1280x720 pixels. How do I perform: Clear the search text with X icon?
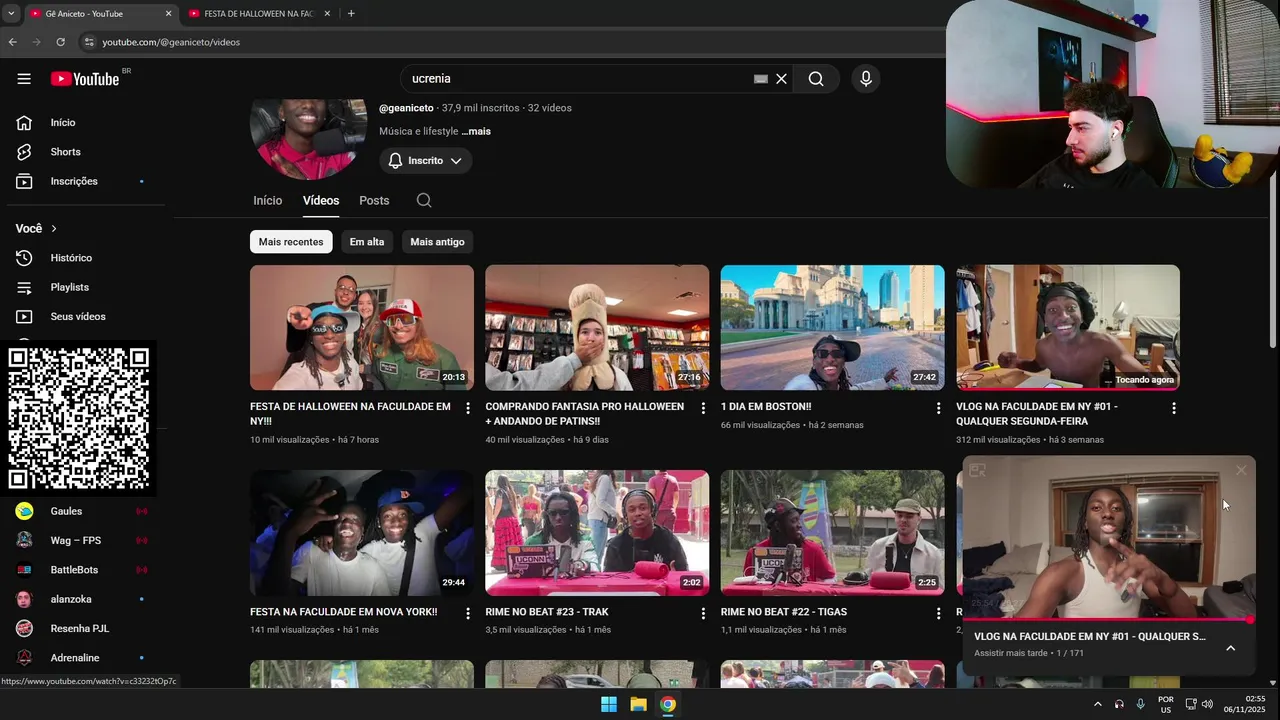pyautogui.click(x=782, y=79)
